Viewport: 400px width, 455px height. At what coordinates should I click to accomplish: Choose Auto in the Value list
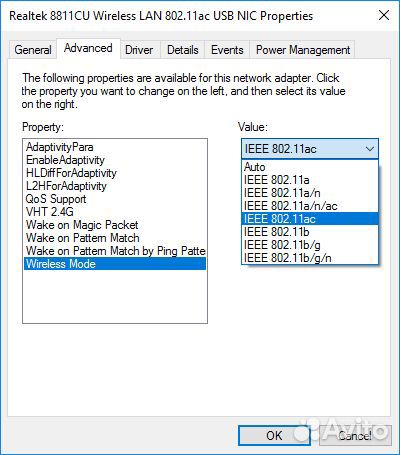coord(310,167)
